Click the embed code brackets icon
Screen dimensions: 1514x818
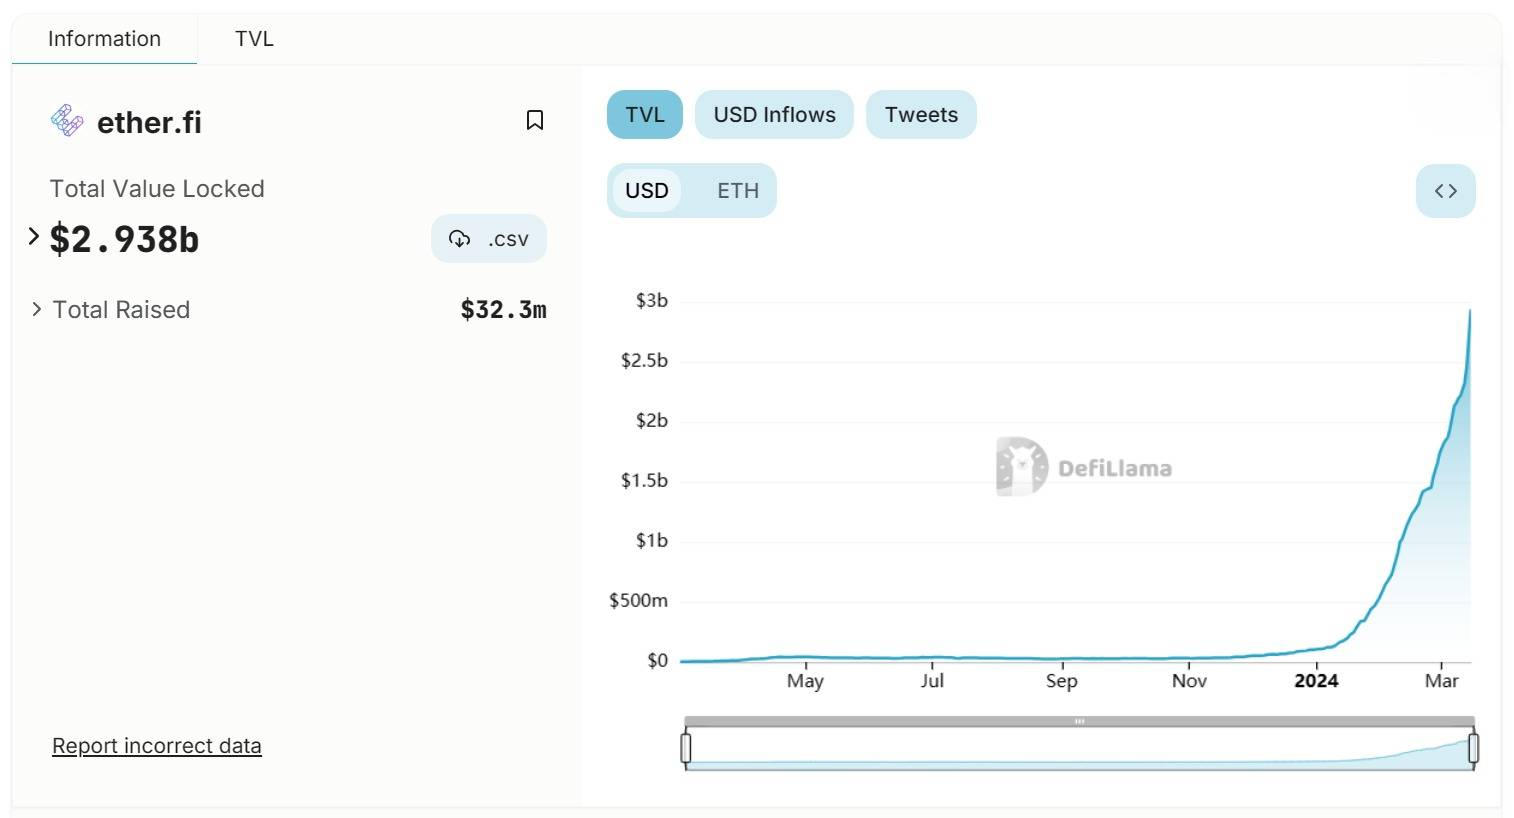(1445, 191)
